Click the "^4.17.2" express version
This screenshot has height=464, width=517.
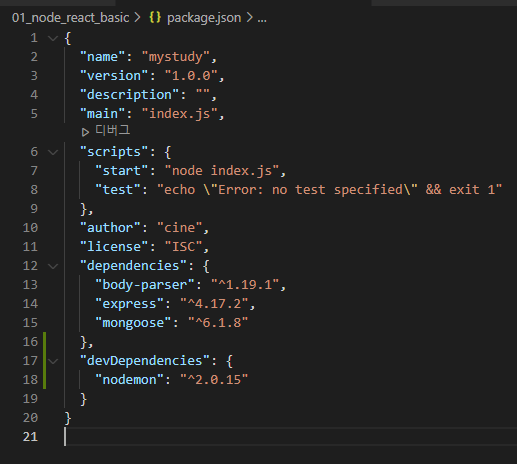[214, 304]
